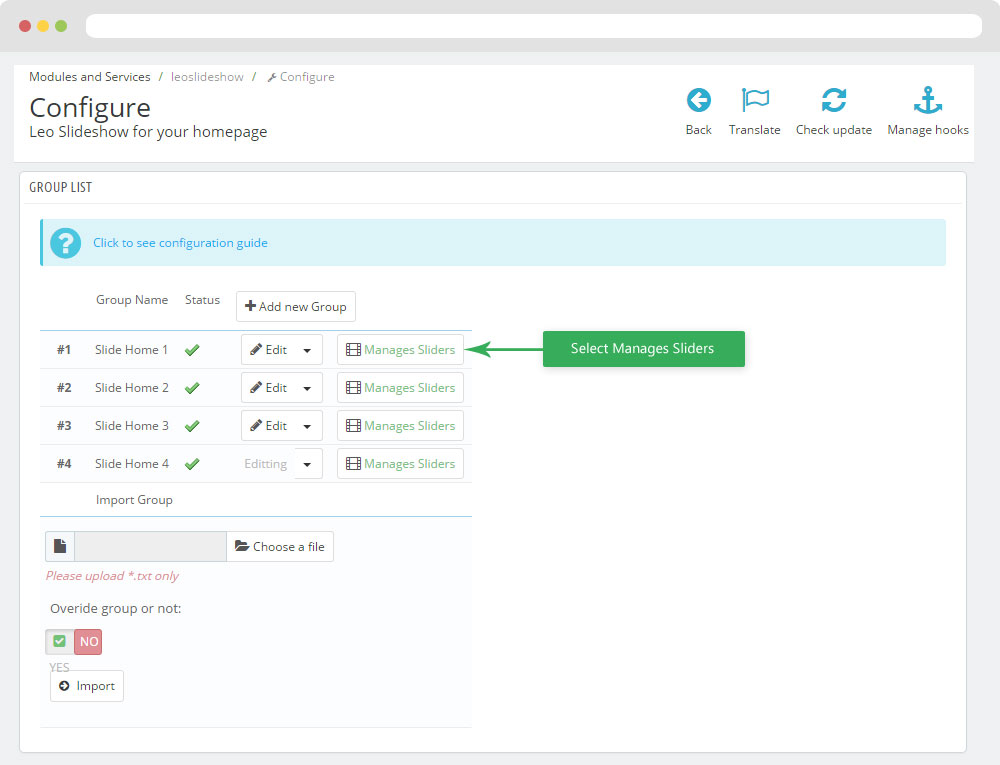Click the browser address bar

534,26
